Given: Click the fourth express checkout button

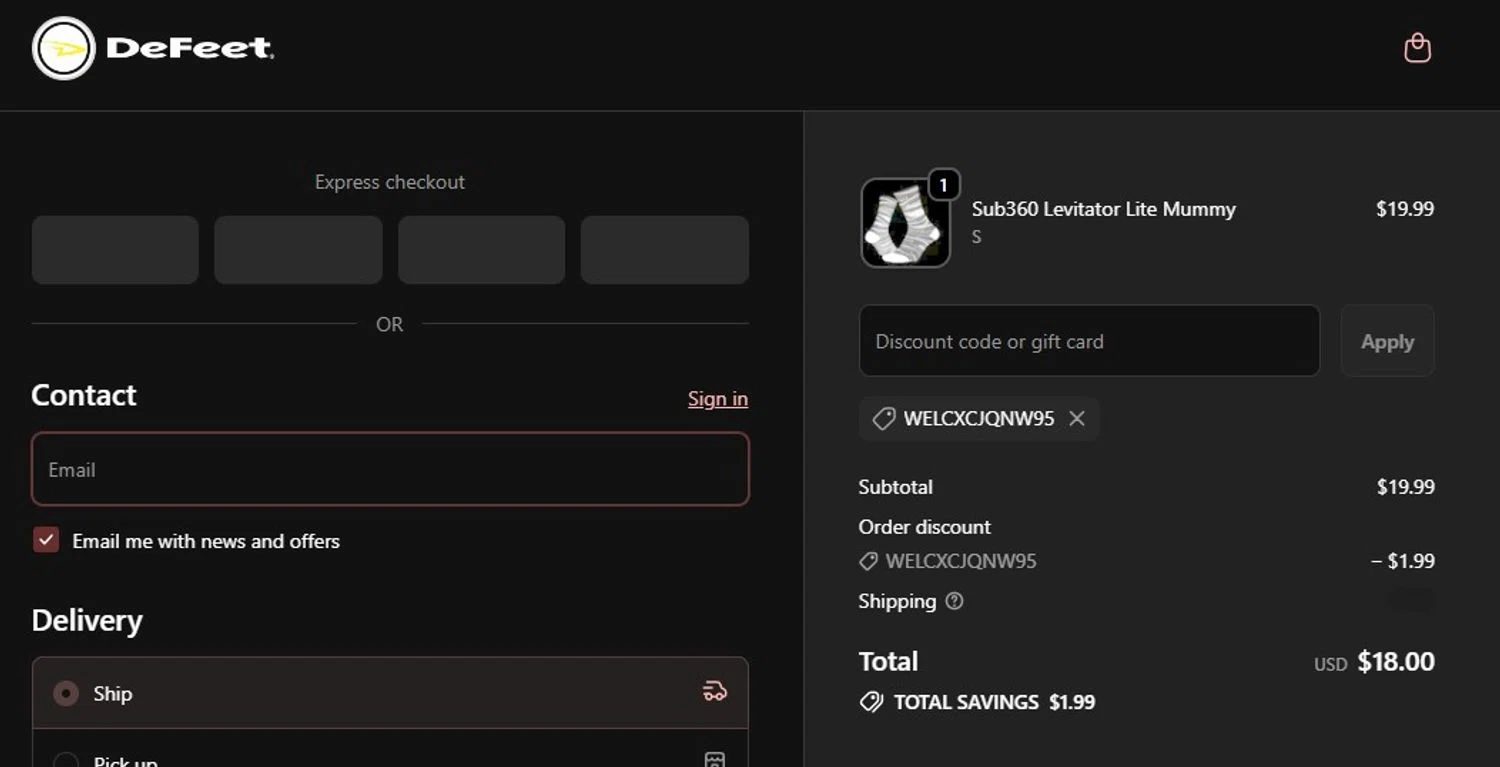Looking at the screenshot, I should [x=665, y=250].
